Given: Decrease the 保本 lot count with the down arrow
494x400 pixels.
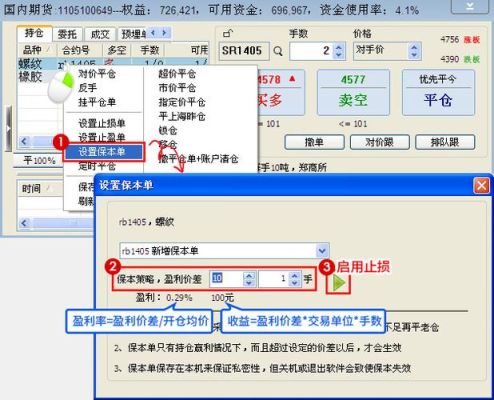Looking at the screenshot, I should tap(294, 283).
